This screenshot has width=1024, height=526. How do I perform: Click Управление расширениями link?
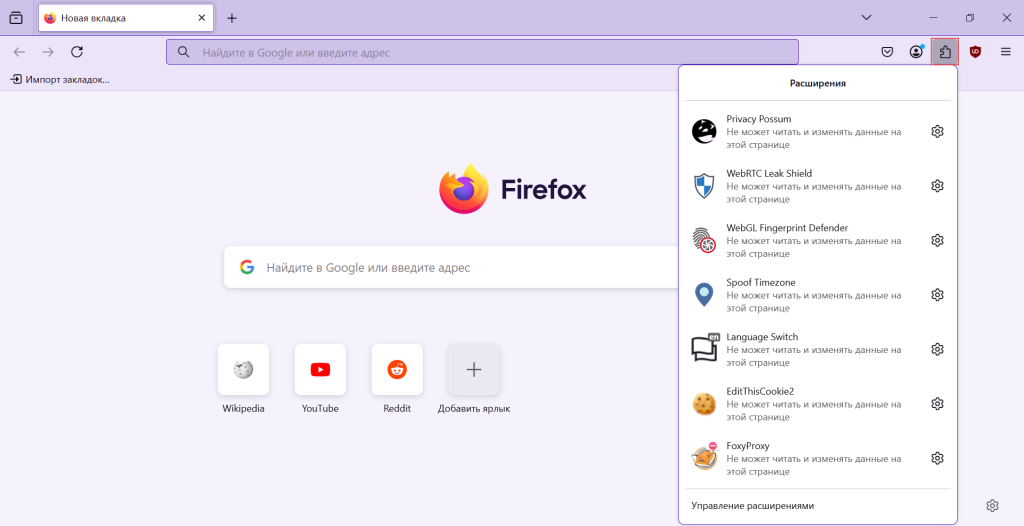752,506
